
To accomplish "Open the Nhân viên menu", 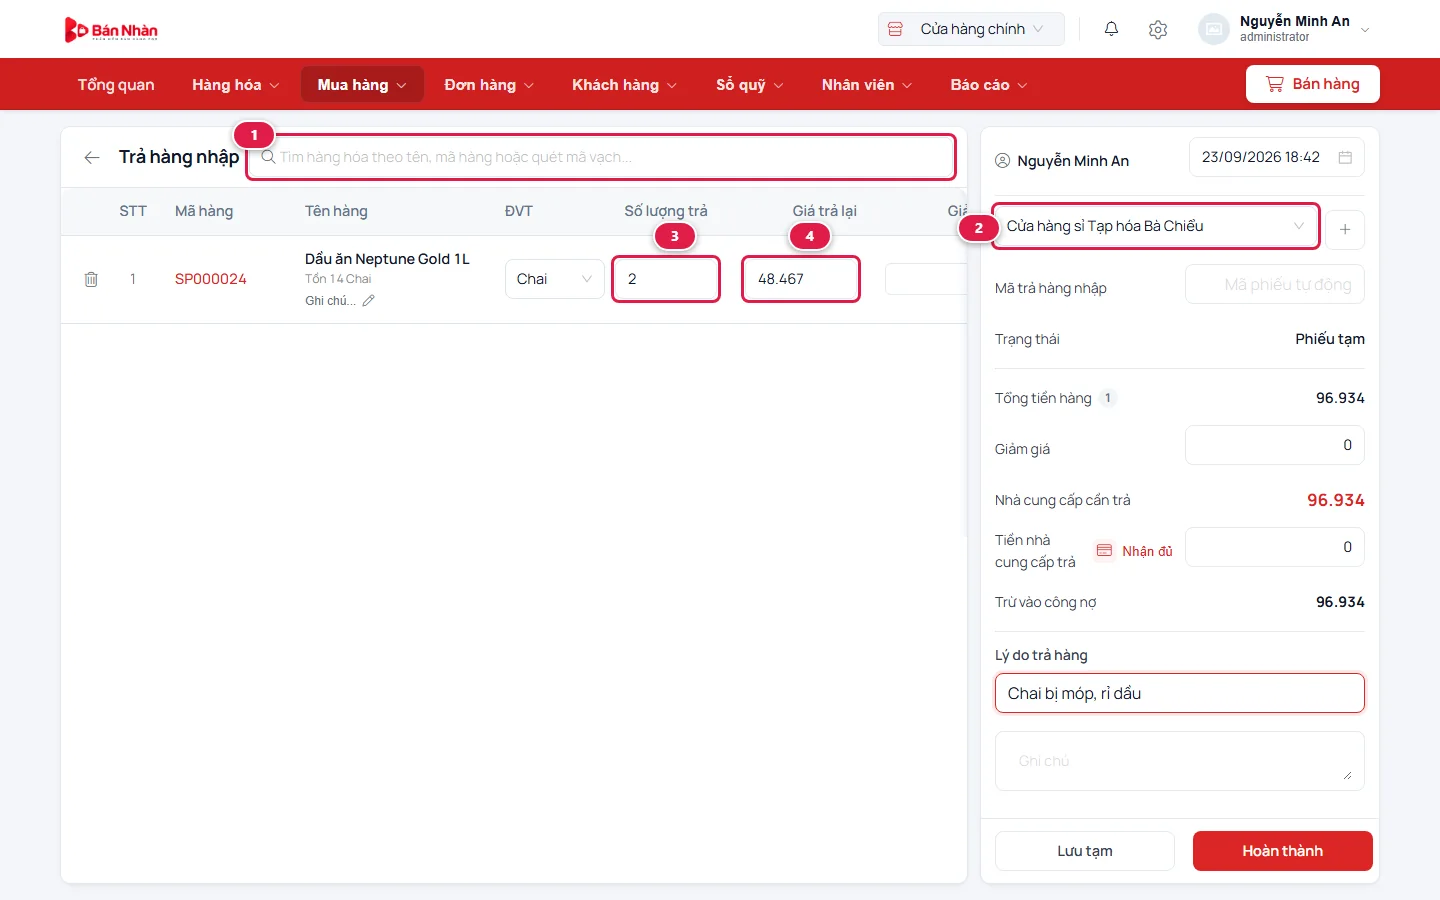I will pos(866,85).
